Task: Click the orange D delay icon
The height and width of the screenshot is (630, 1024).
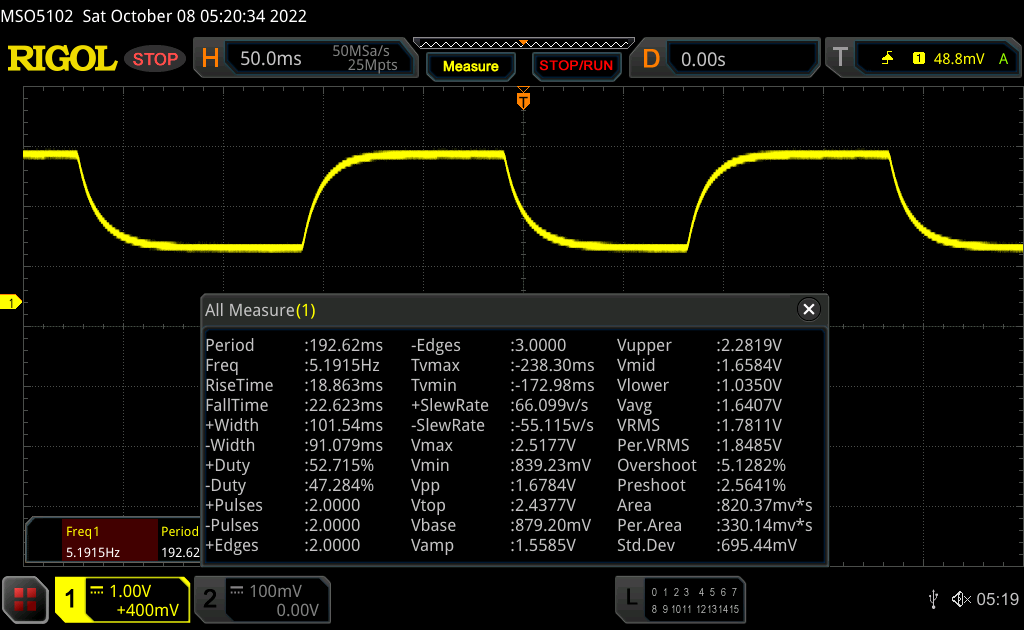Action: click(651, 59)
